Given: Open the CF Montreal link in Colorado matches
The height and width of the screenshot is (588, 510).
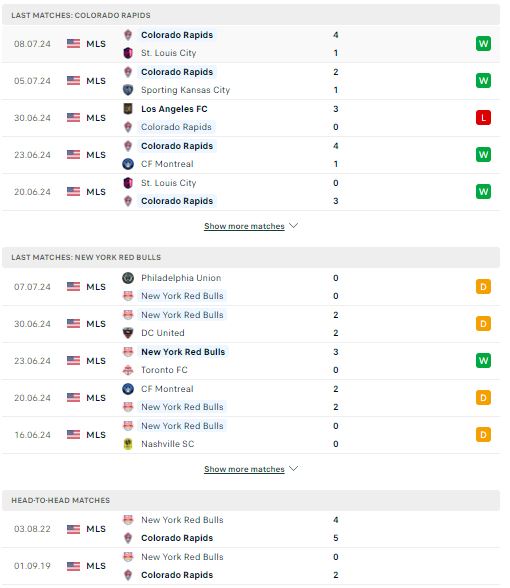Looking at the screenshot, I should (x=167, y=164).
